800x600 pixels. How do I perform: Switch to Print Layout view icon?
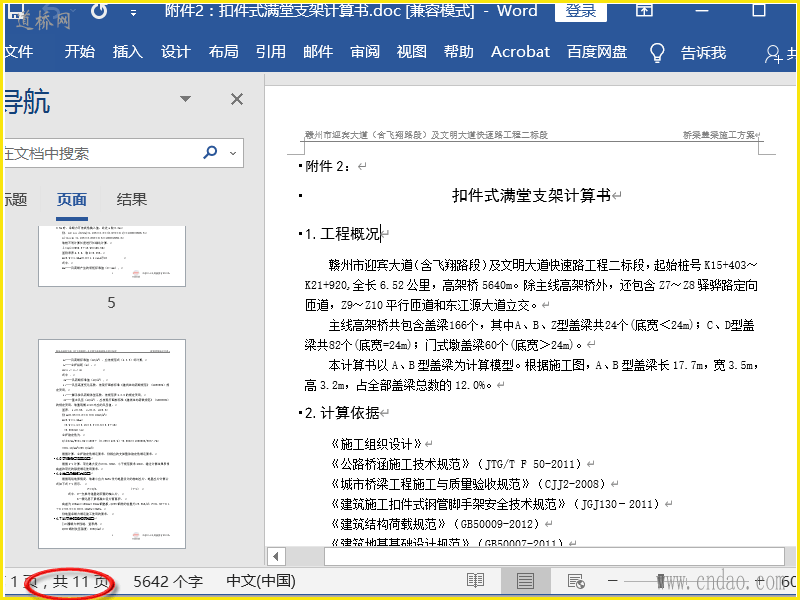525,581
